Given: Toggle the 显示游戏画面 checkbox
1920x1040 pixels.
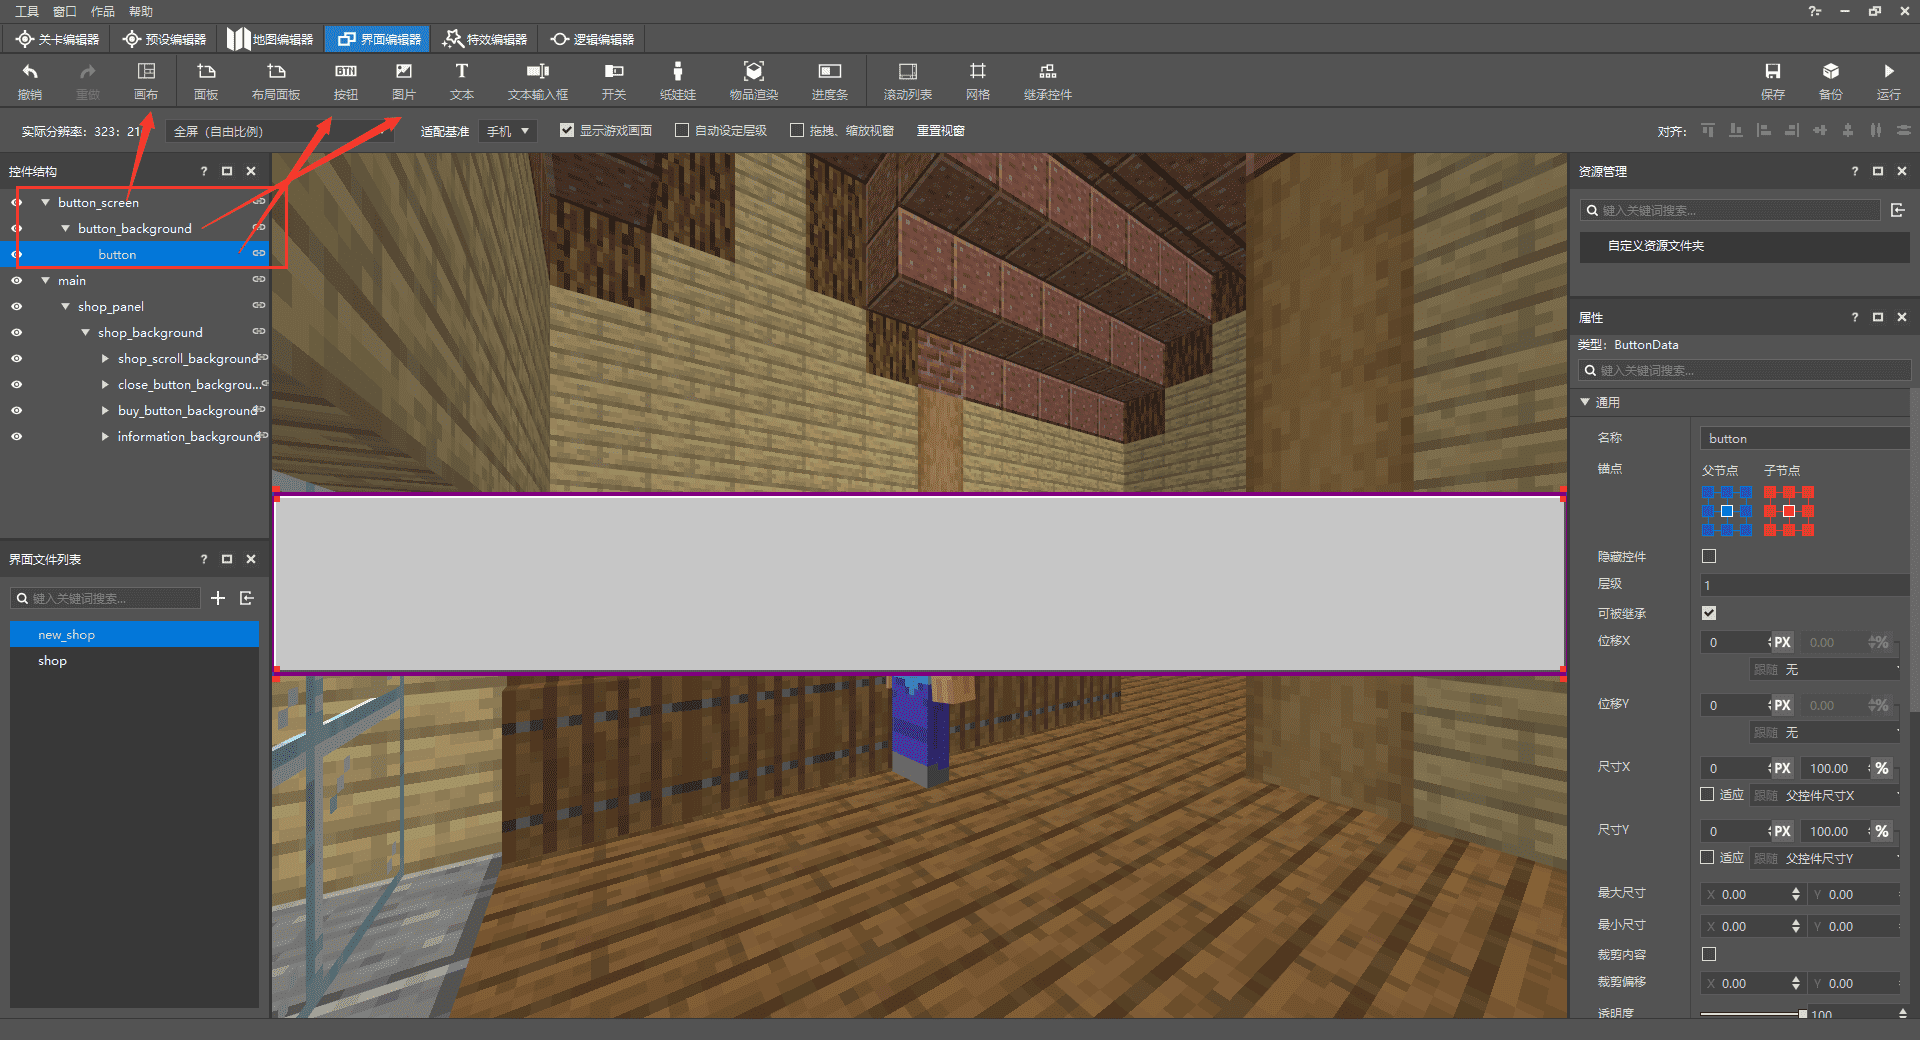Looking at the screenshot, I should click(567, 130).
